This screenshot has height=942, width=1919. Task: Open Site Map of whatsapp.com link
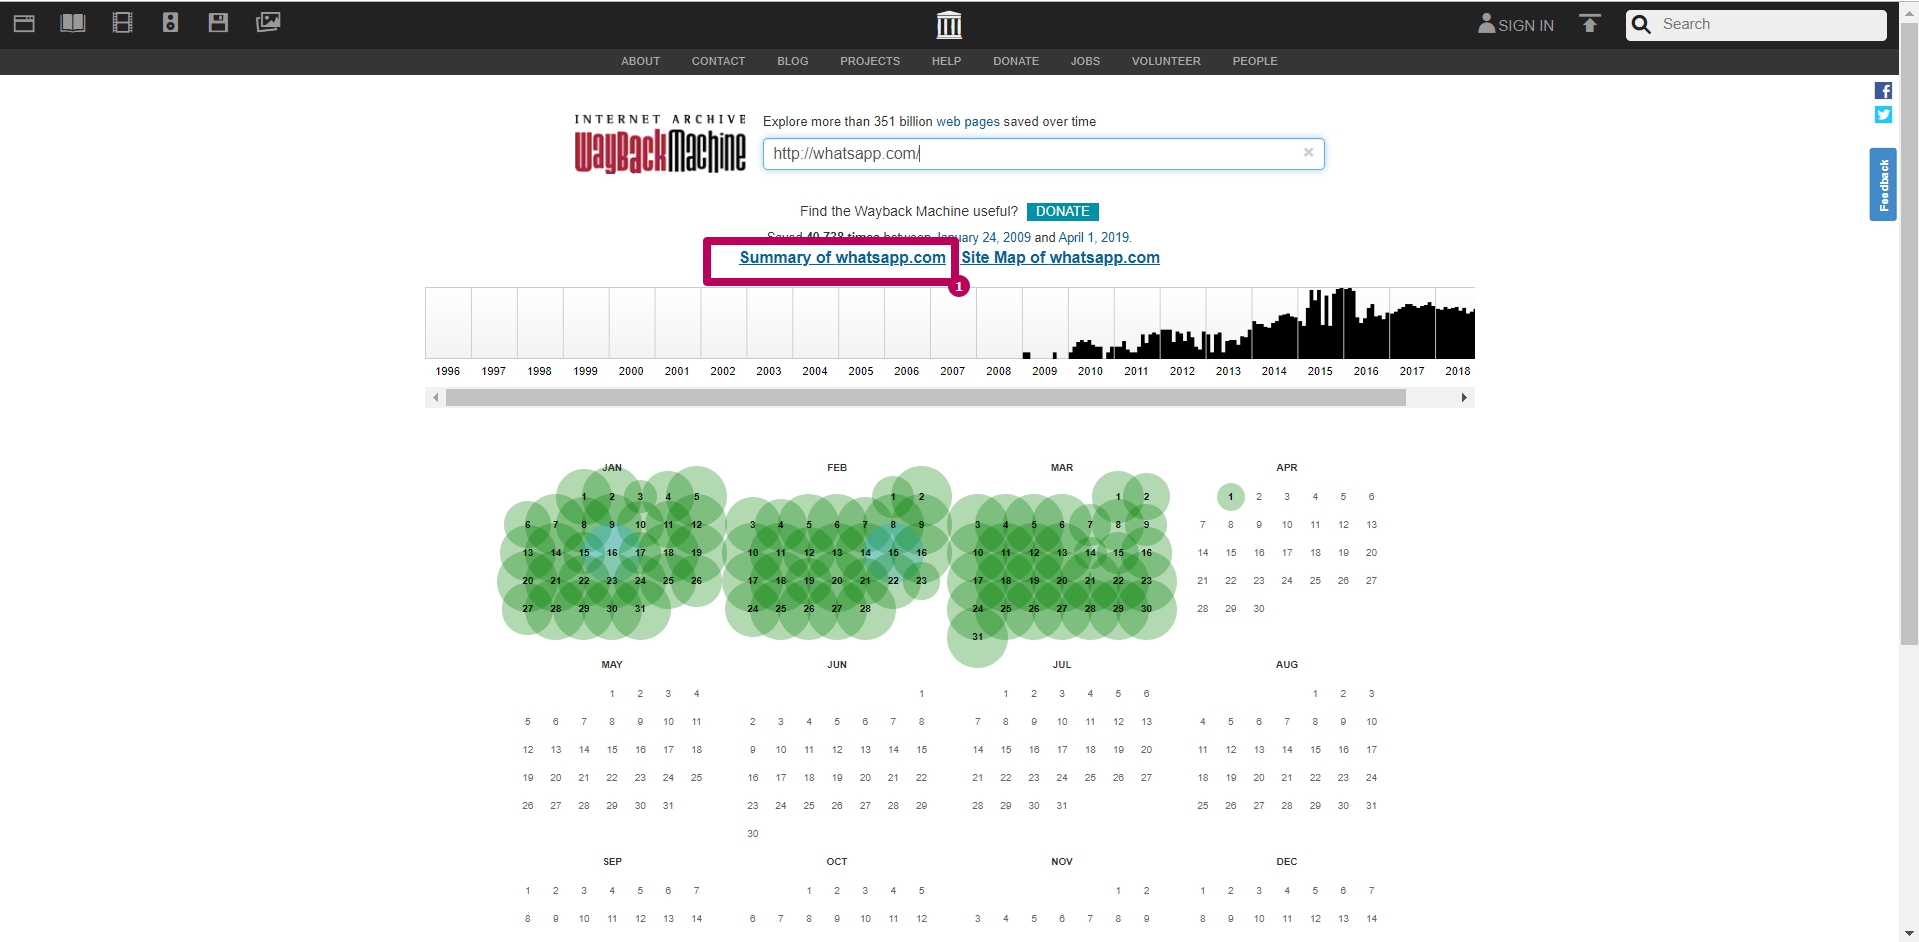click(1060, 258)
